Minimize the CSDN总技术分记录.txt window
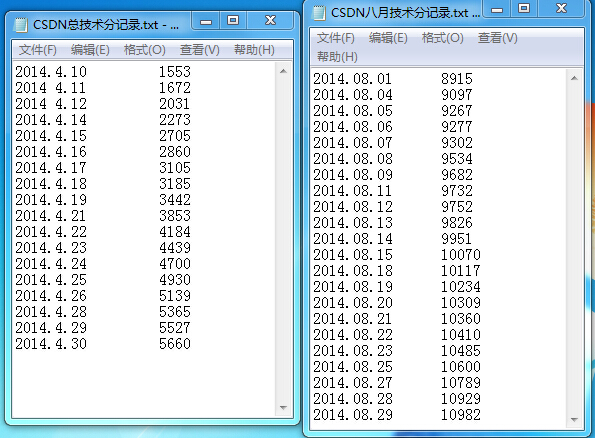 [206, 21]
